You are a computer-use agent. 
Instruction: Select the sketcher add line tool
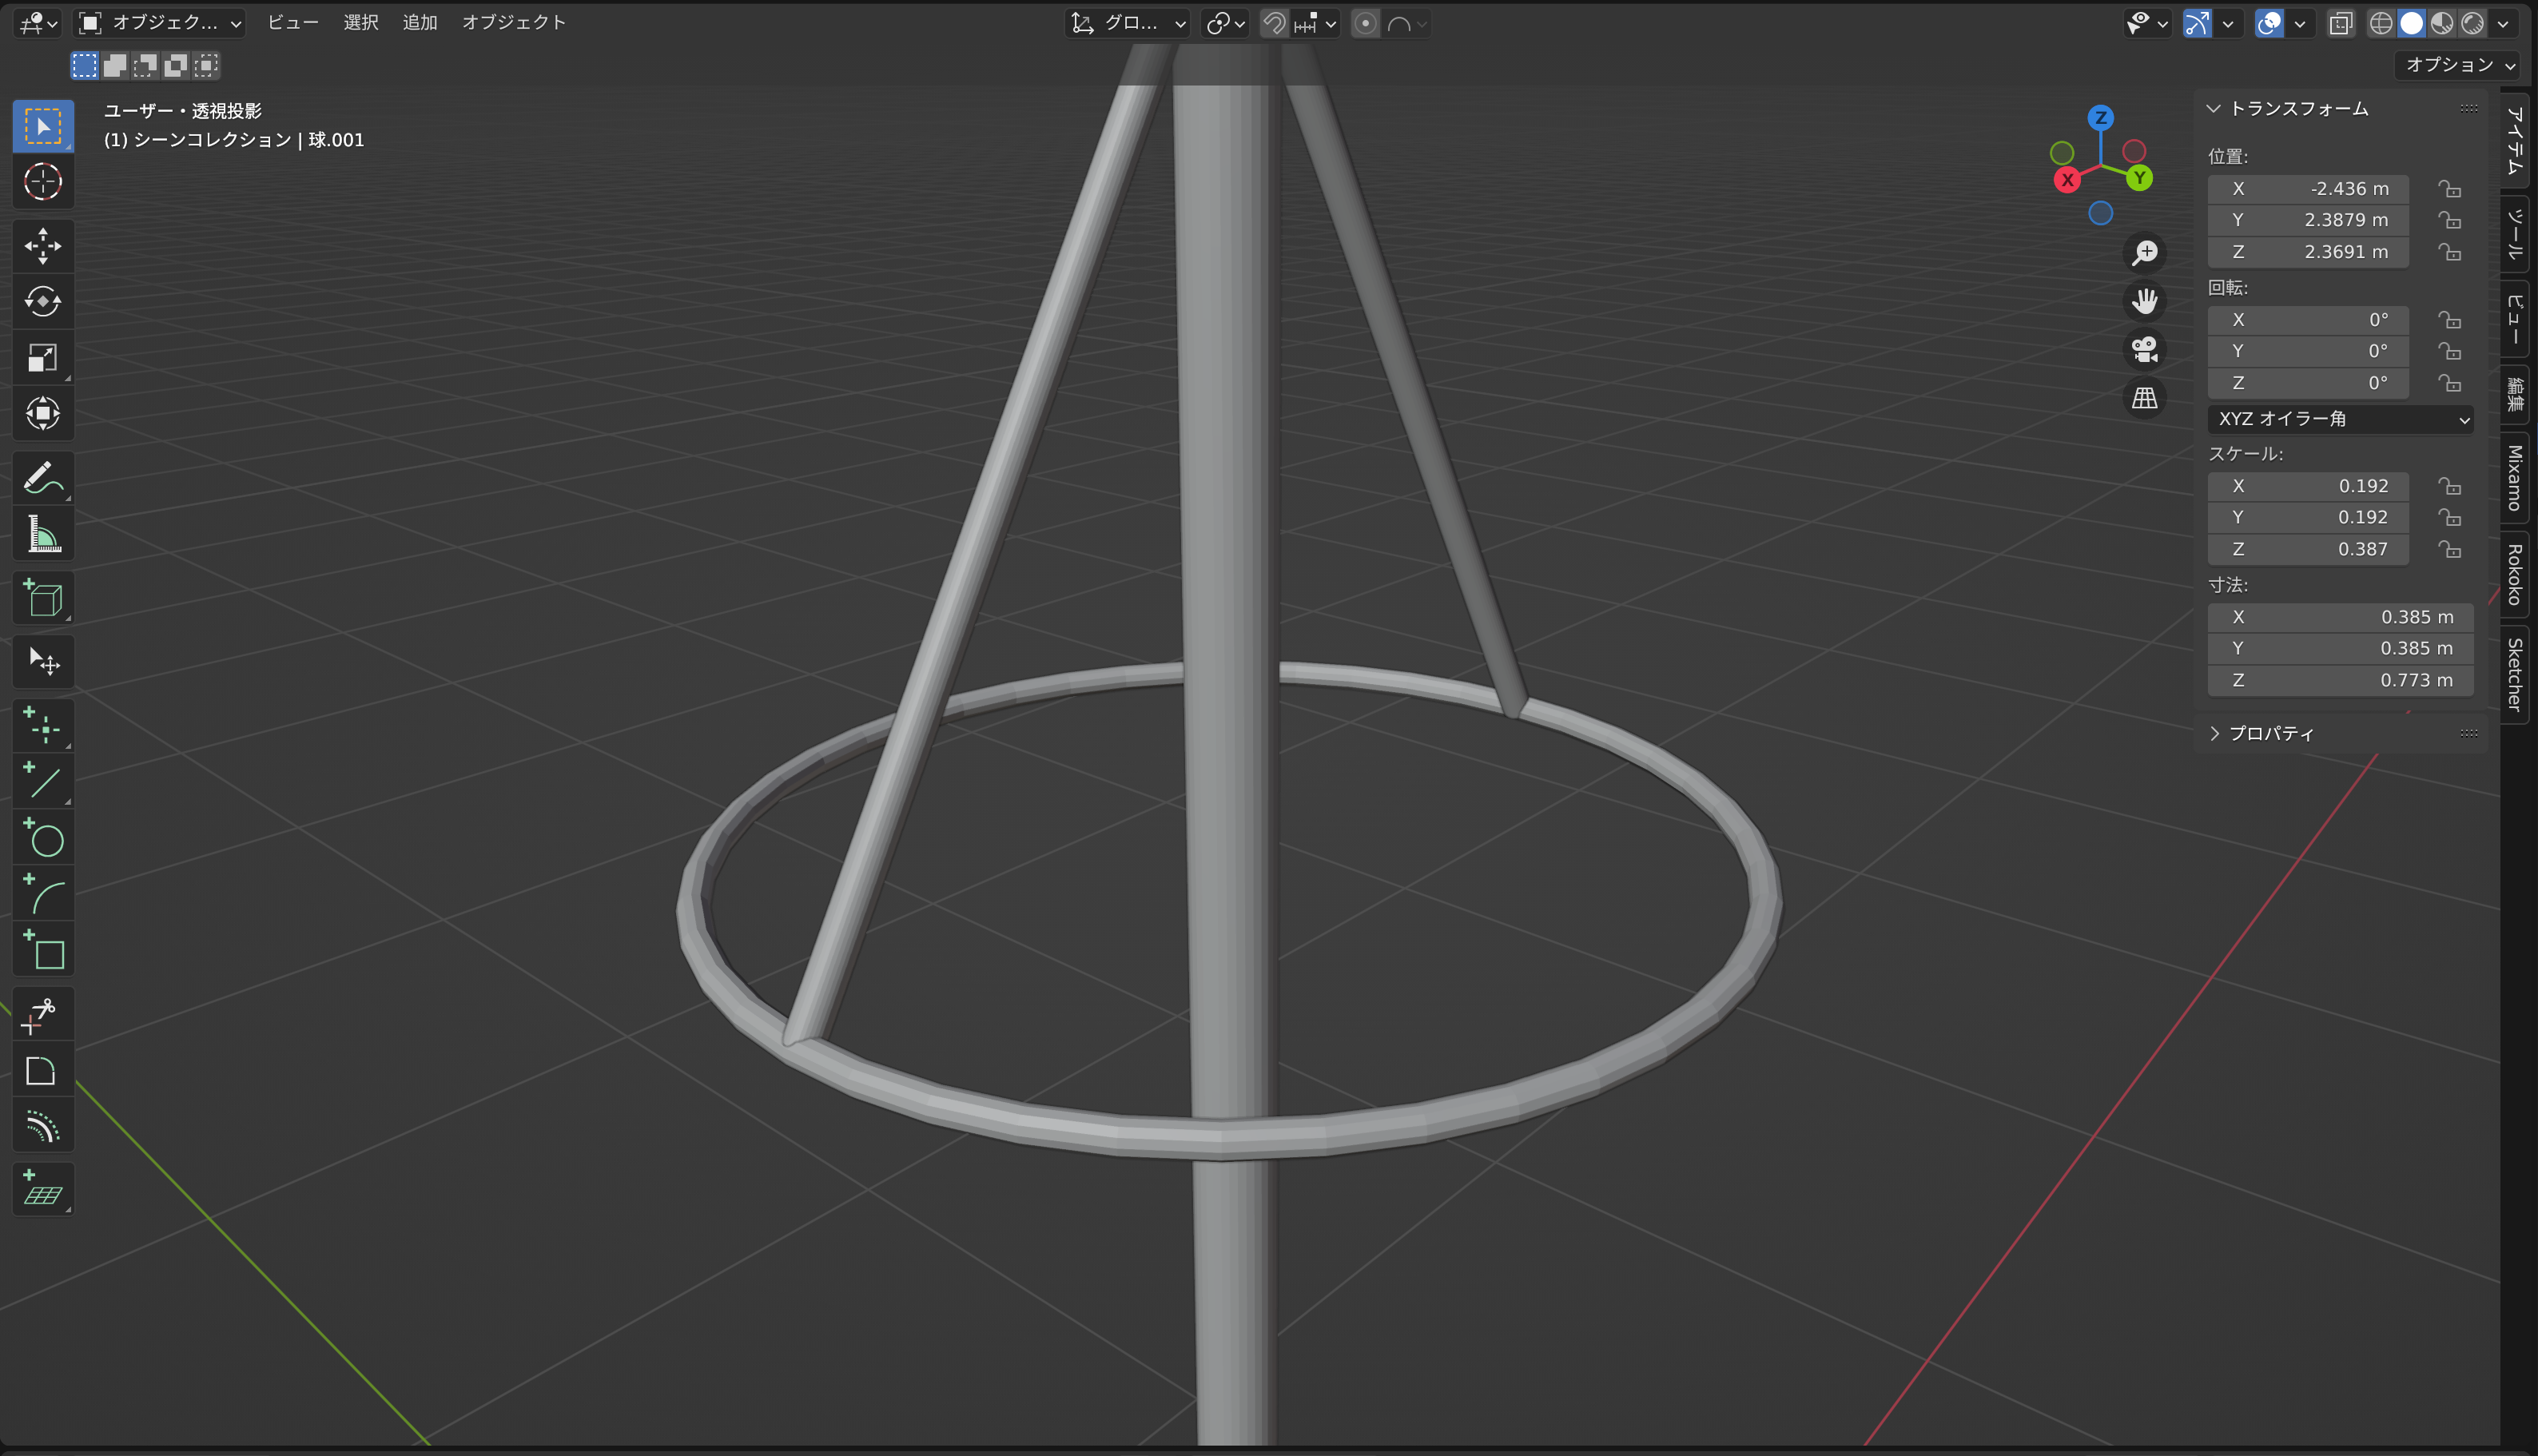pyautogui.click(x=43, y=782)
